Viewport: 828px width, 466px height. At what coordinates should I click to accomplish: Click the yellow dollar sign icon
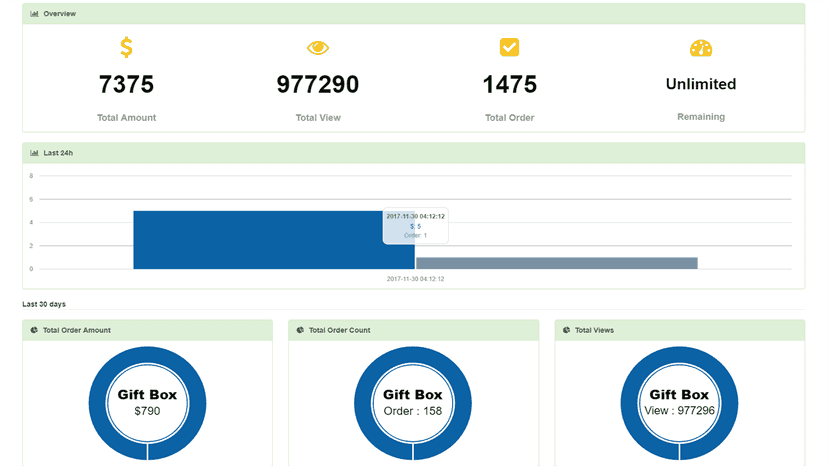[126, 47]
